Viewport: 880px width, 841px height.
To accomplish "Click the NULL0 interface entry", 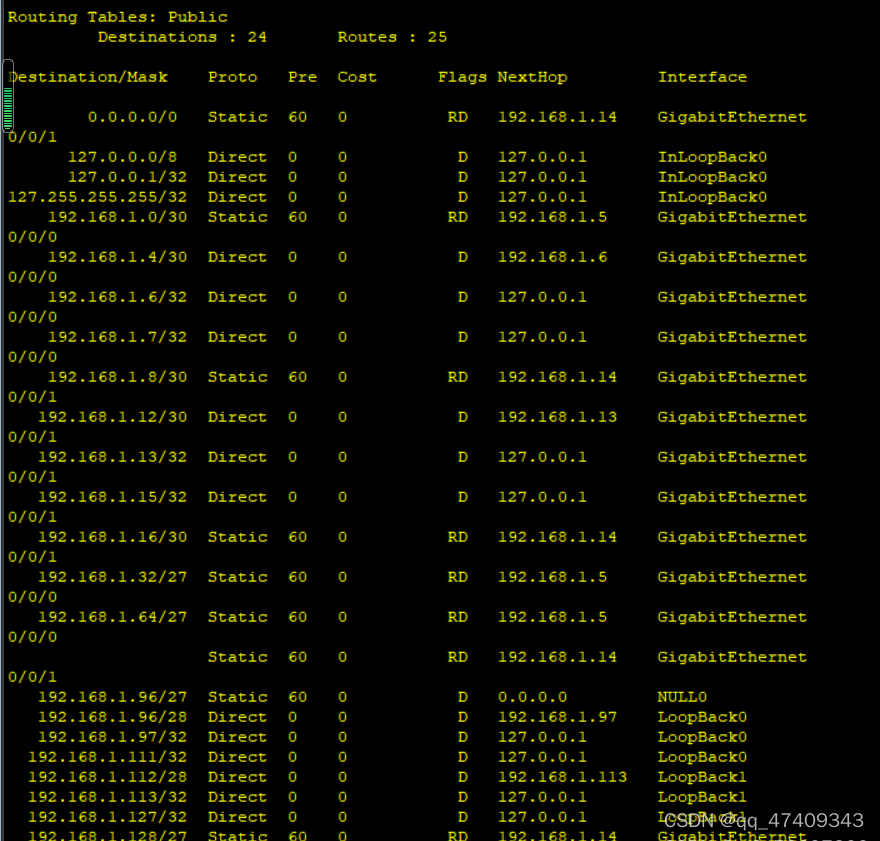I will coord(682,697).
